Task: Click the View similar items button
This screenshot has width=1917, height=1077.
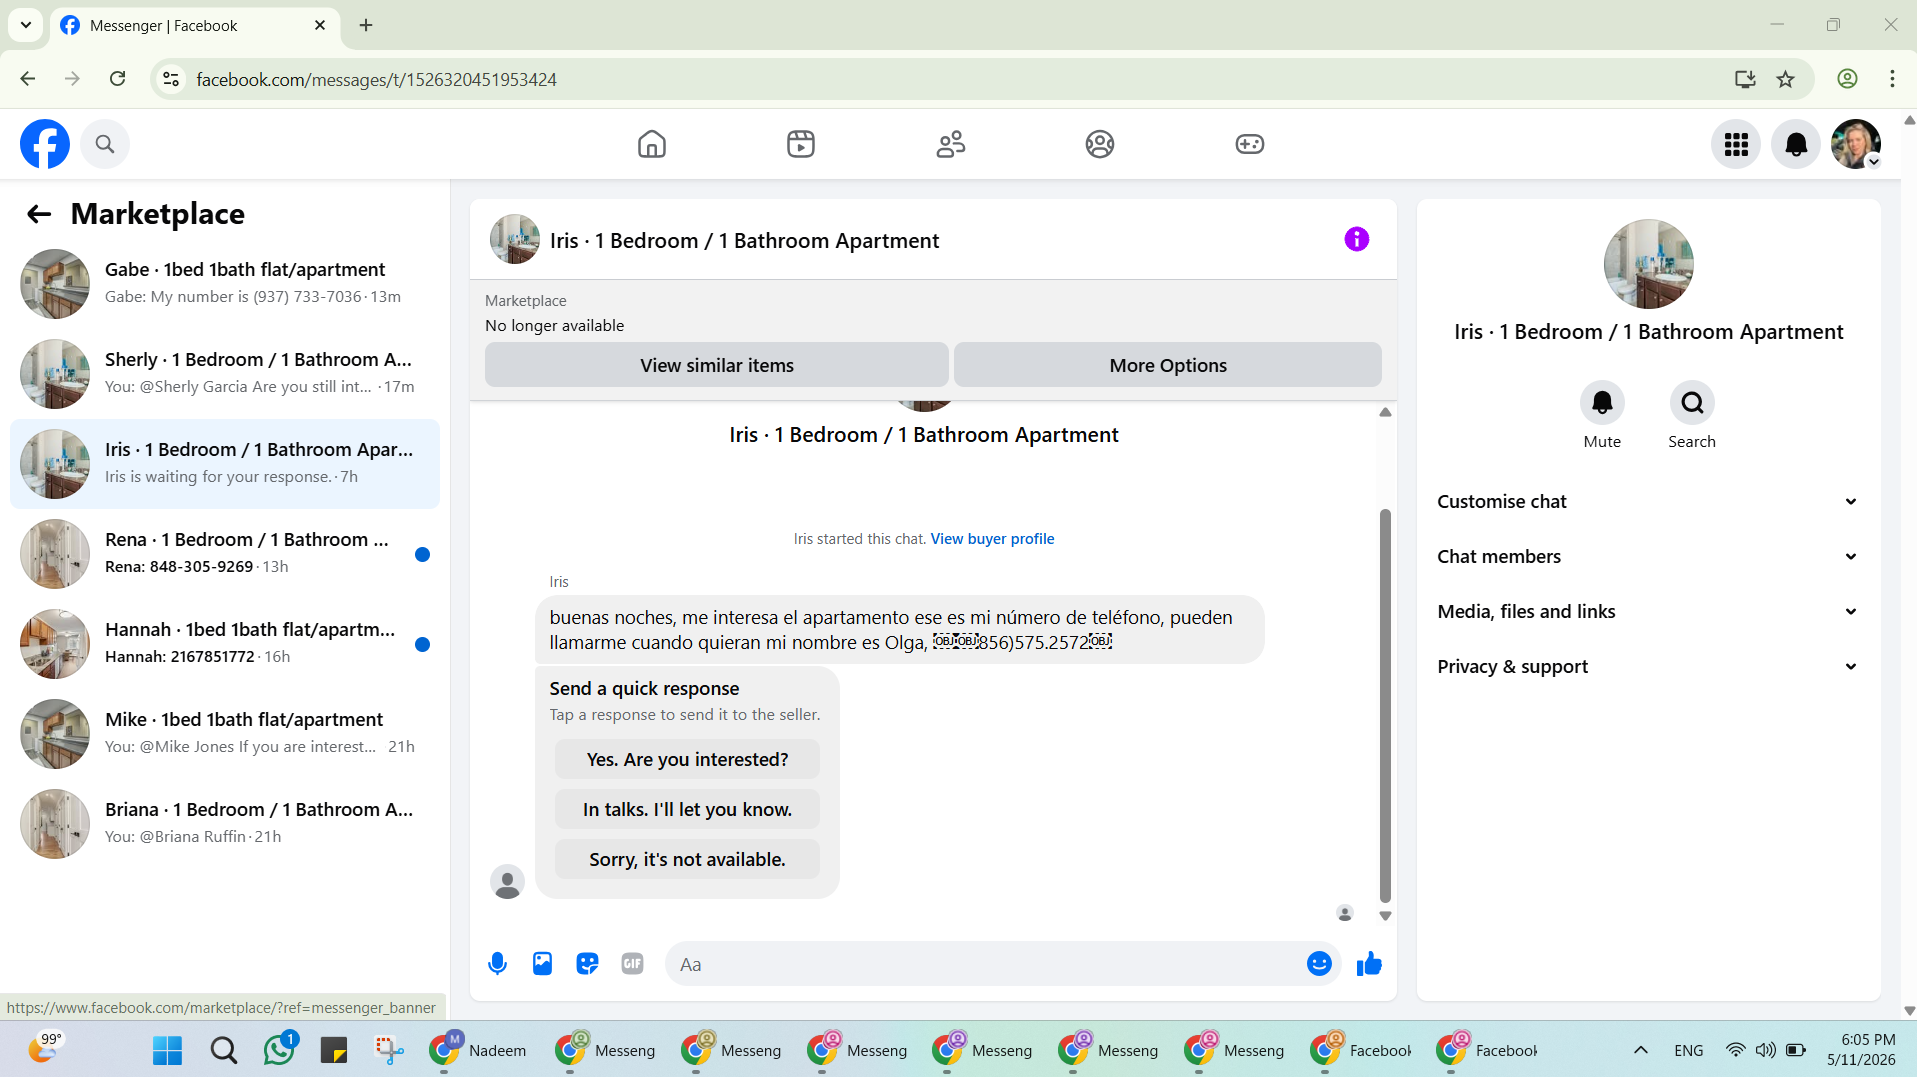Action: [x=716, y=366]
